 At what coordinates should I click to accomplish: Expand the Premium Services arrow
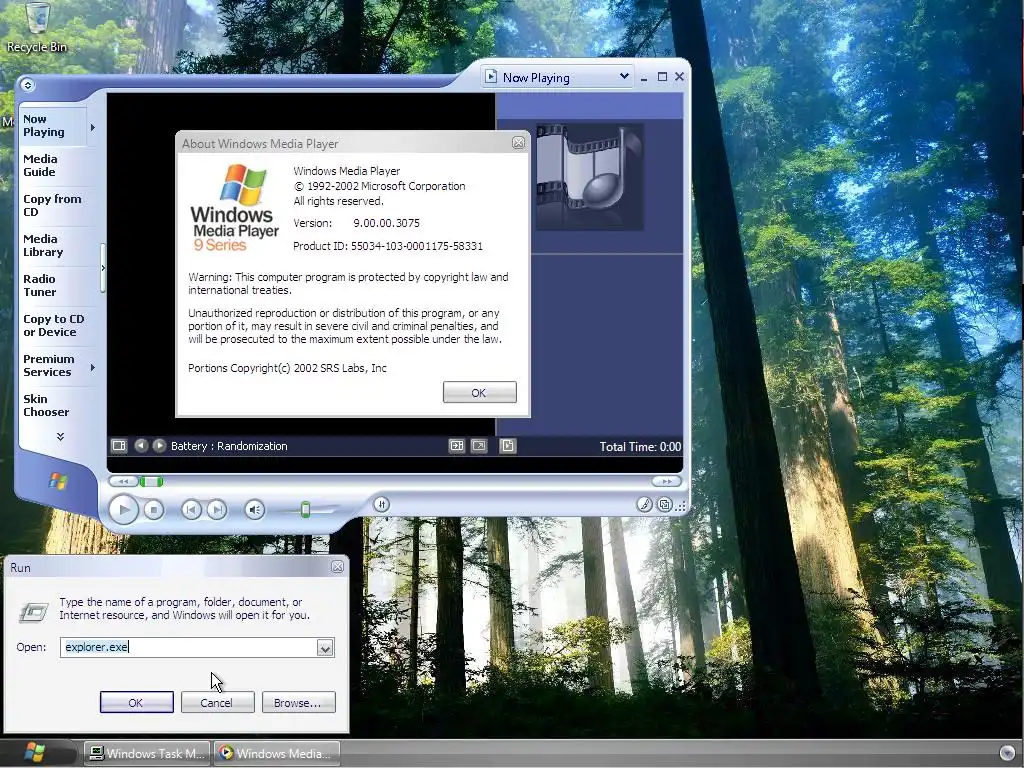point(93,368)
